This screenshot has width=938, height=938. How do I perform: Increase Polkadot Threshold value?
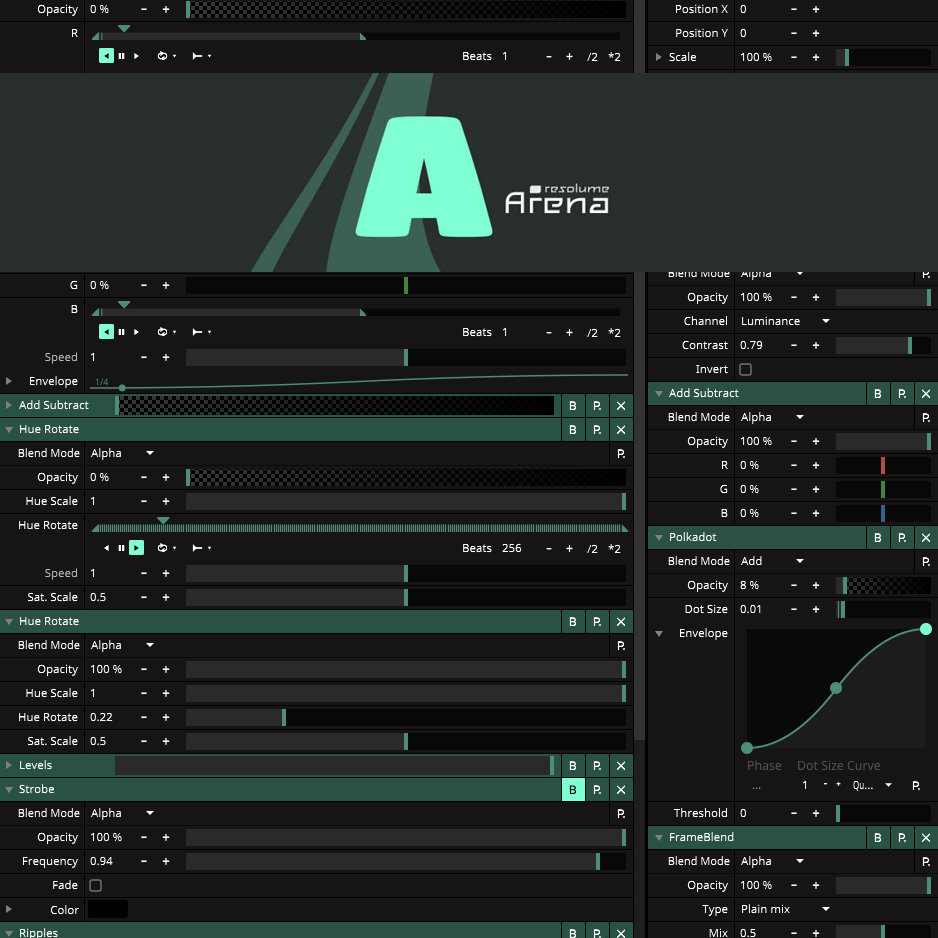(x=816, y=814)
